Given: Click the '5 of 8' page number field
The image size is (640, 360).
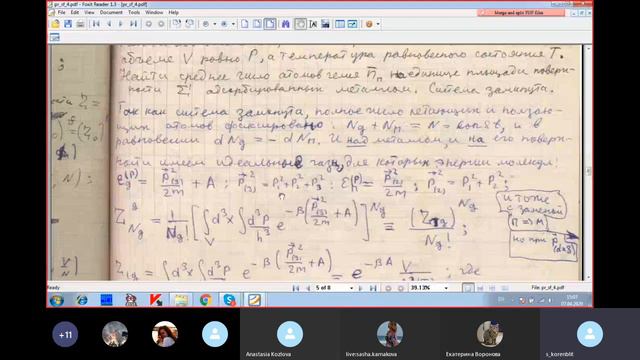Looking at the screenshot, I should 331,288.
